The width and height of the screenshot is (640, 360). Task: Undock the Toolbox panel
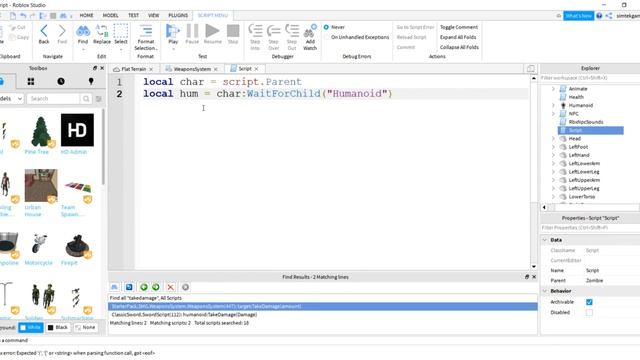(x=95, y=68)
